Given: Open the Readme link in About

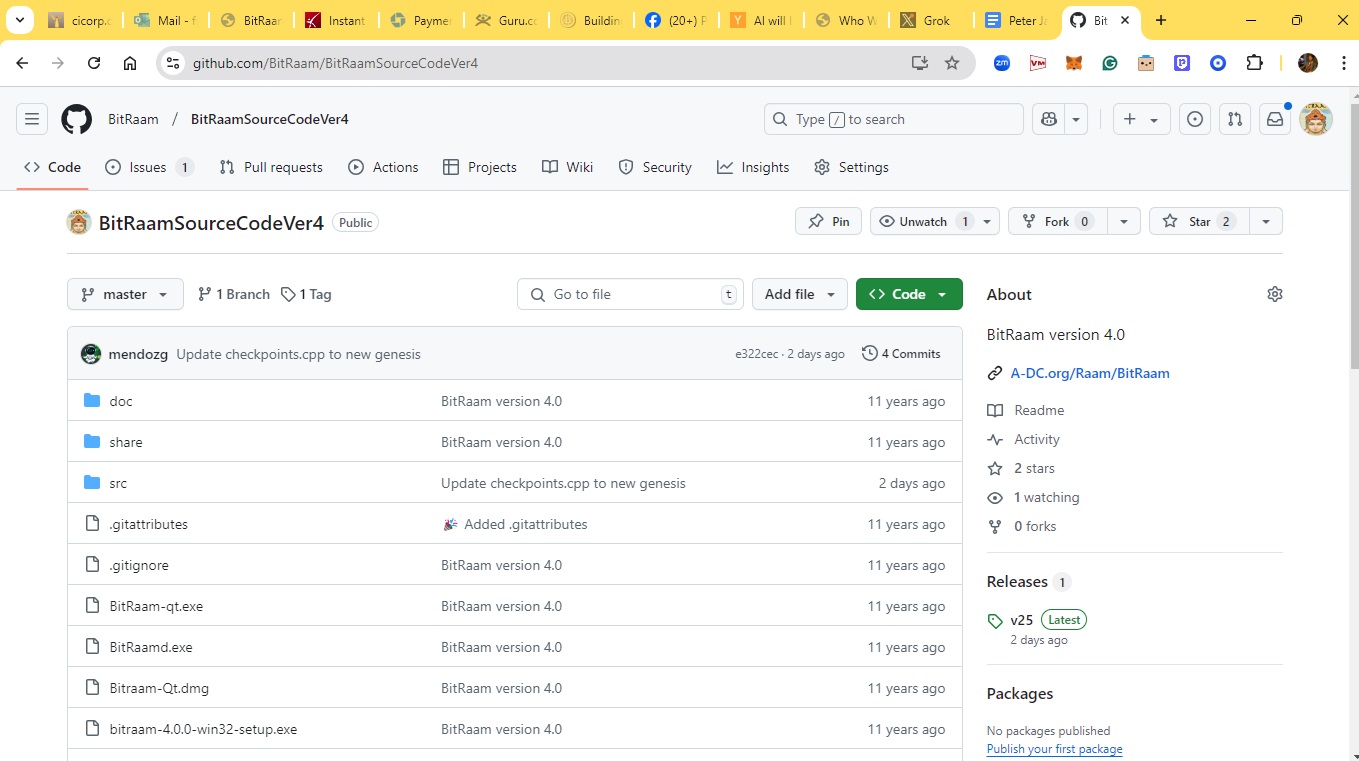Looking at the screenshot, I should (x=1039, y=410).
